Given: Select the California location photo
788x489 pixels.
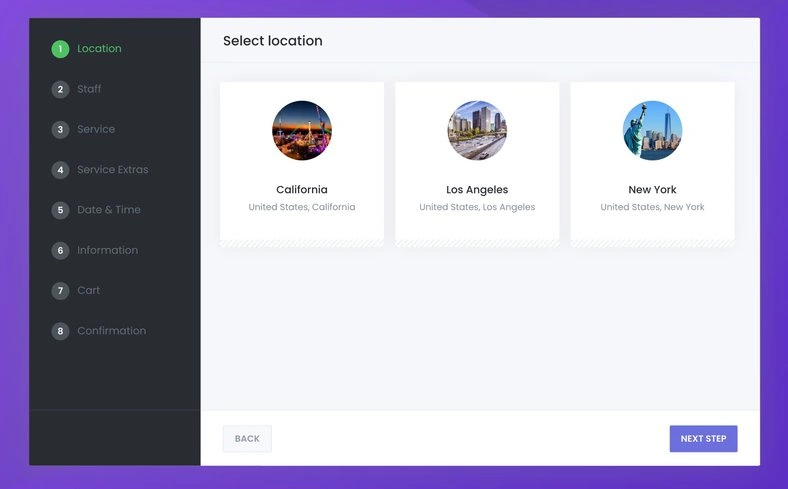Looking at the screenshot, I should point(302,130).
